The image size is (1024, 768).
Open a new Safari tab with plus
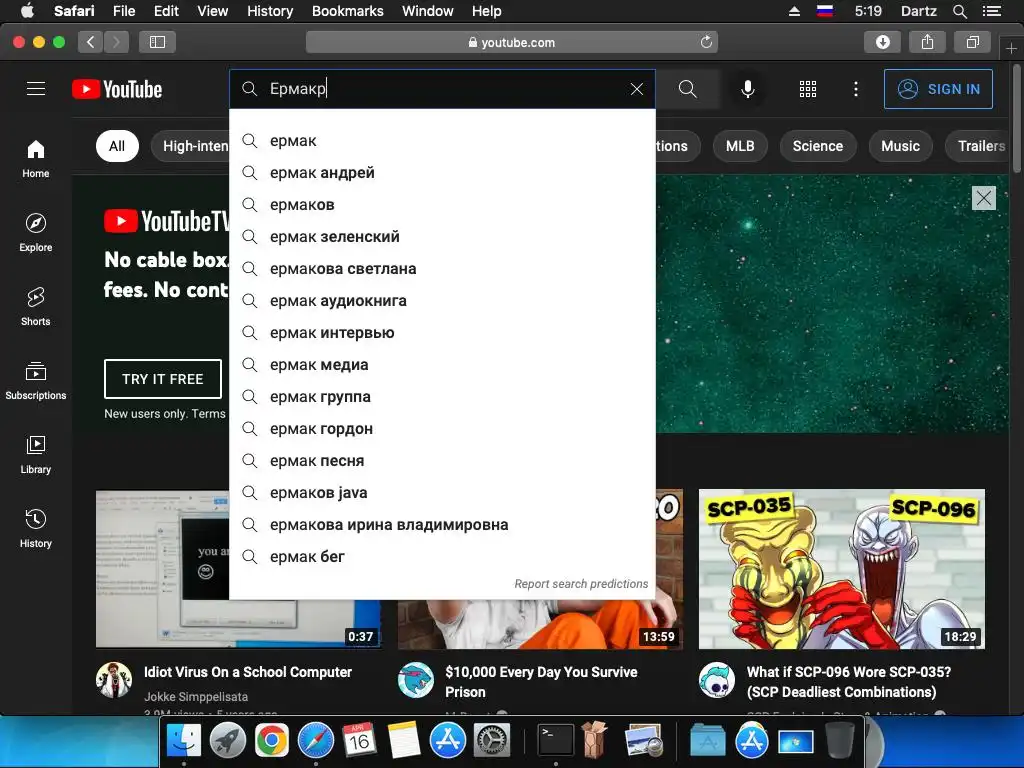1011,48
